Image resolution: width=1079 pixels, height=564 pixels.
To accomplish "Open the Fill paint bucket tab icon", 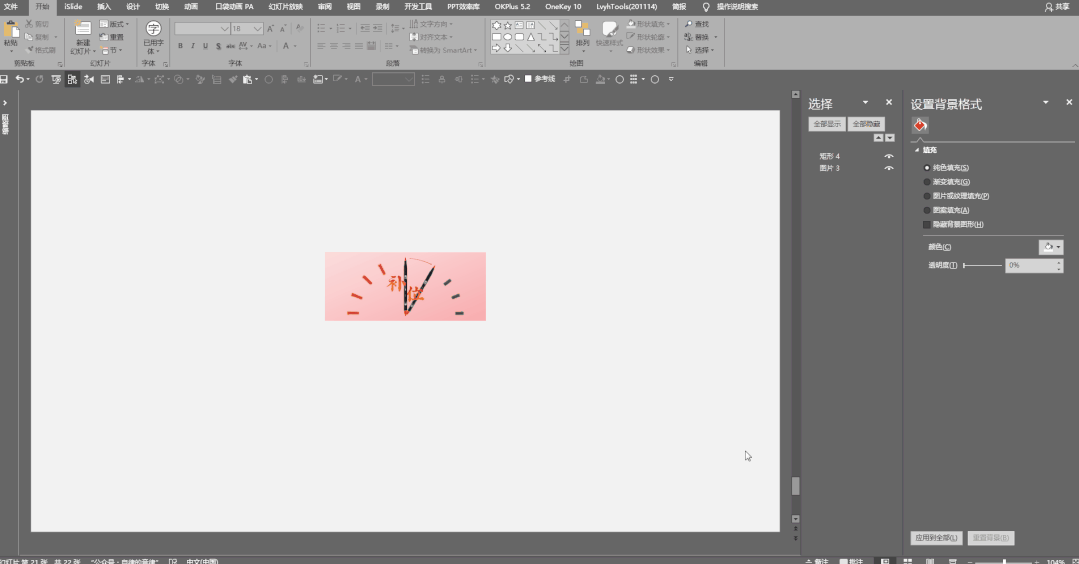I will pyautogui.click(x=920, y=125).
